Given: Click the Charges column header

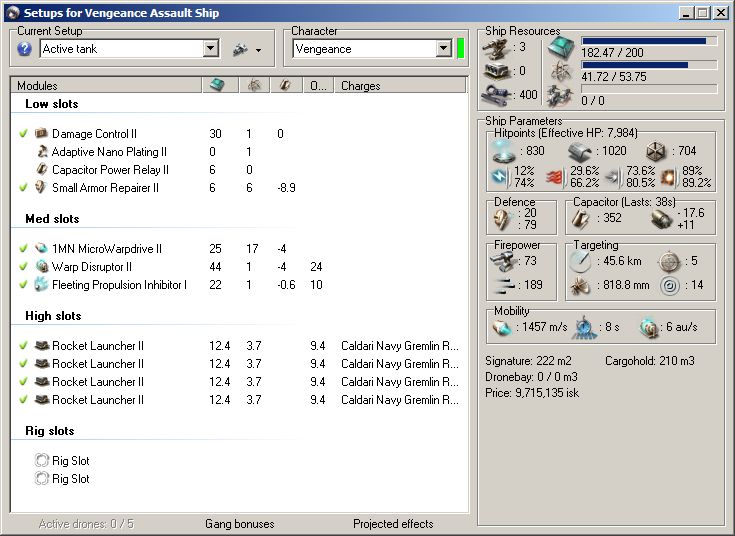Looking at the screenshot, I should coord(400,85).
